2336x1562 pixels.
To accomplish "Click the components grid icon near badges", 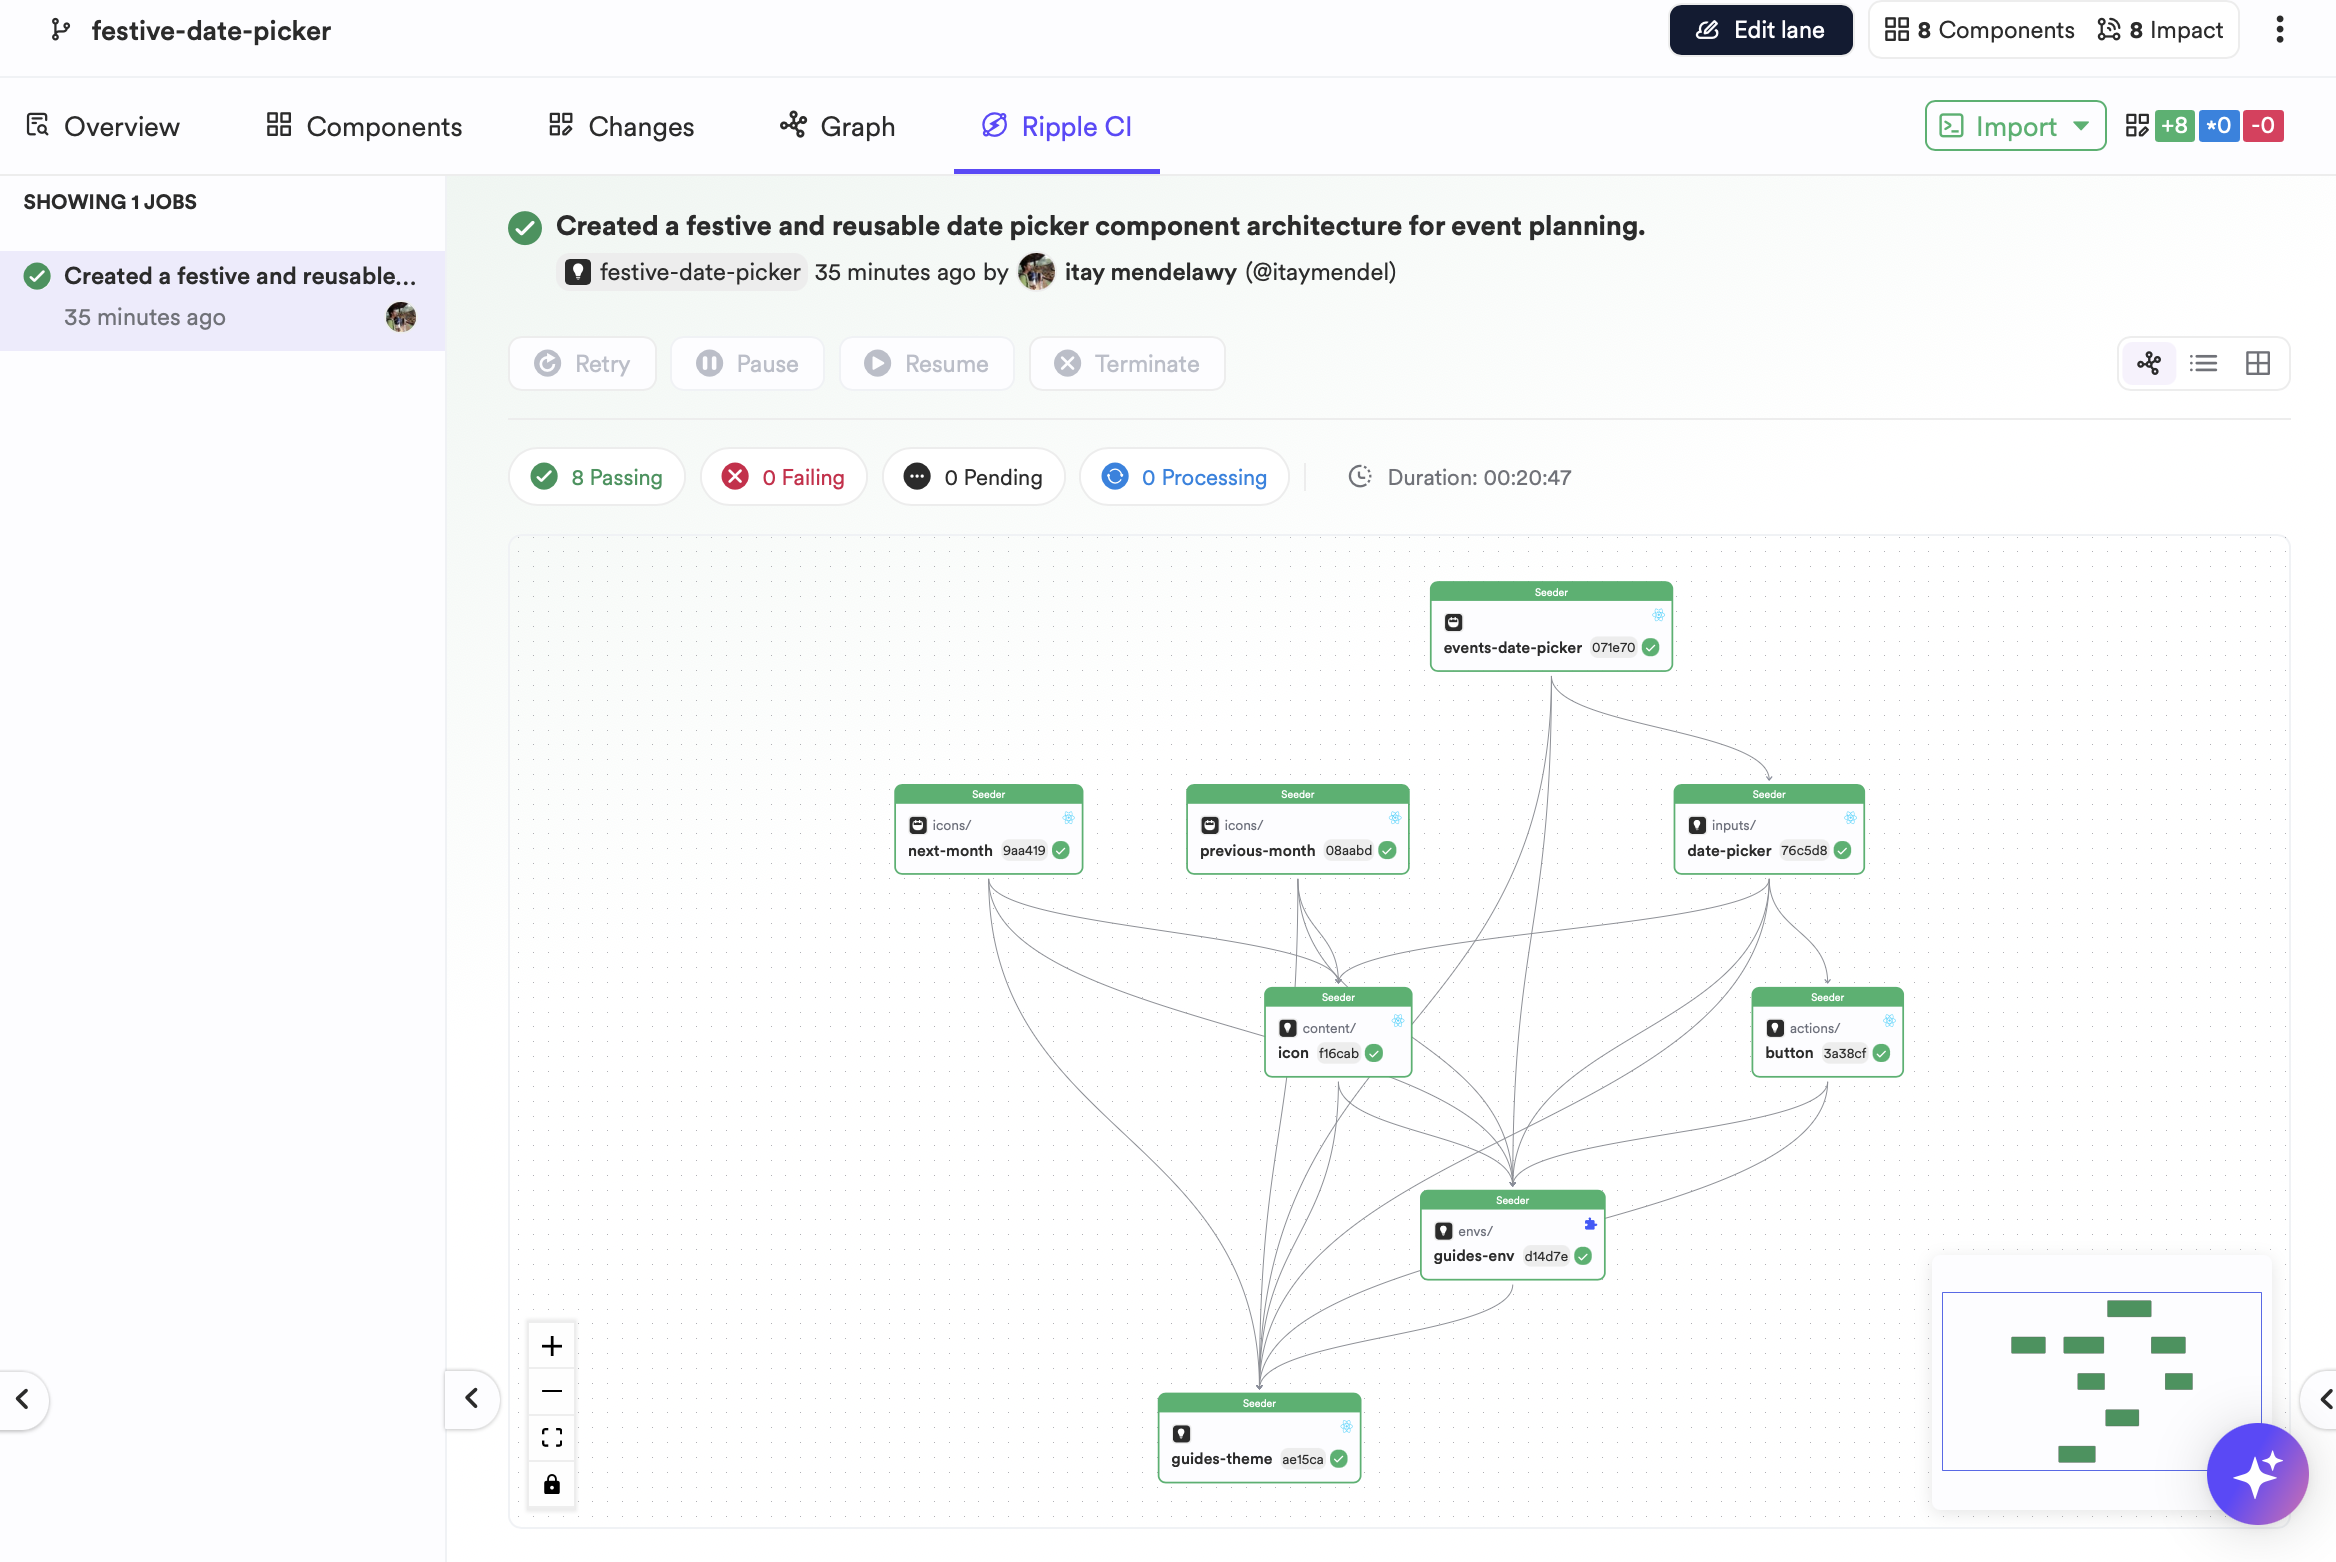I will coord(2136,126).
